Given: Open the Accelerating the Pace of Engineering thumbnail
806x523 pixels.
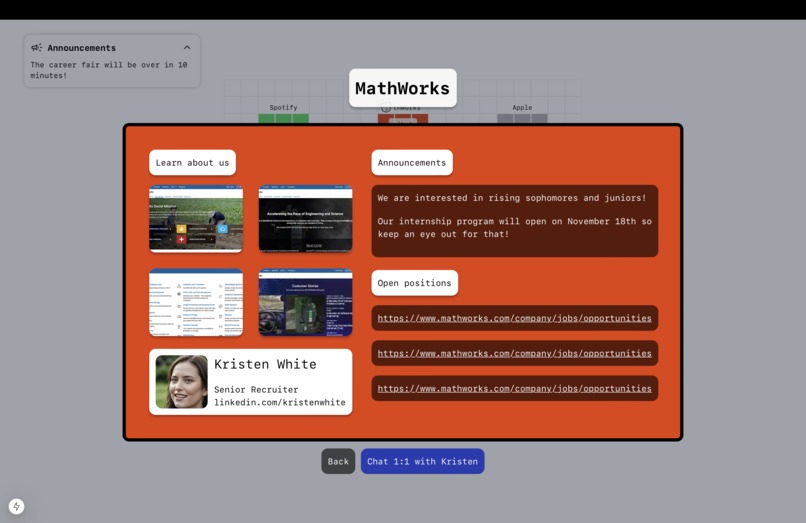Looking at the screenshot, I should (x=305, y=219).
